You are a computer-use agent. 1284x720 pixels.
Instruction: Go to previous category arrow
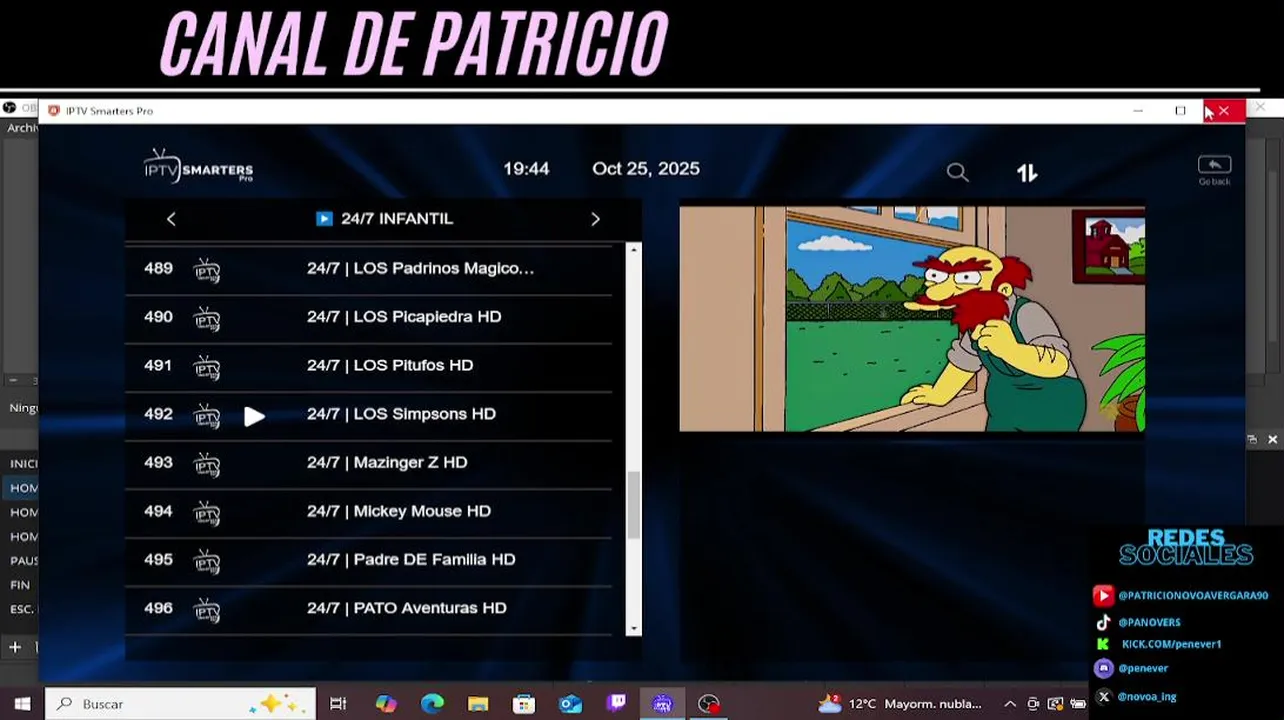(171, 219)
